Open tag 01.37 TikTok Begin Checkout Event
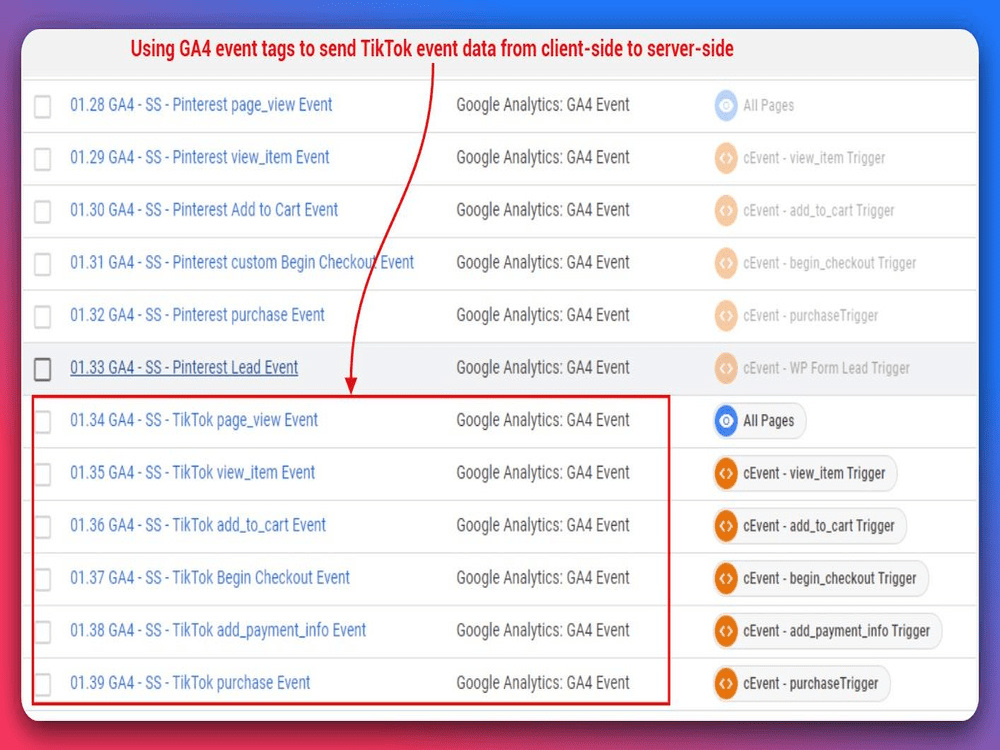This screenshot has width=1000, height=750. pos(210,578)
